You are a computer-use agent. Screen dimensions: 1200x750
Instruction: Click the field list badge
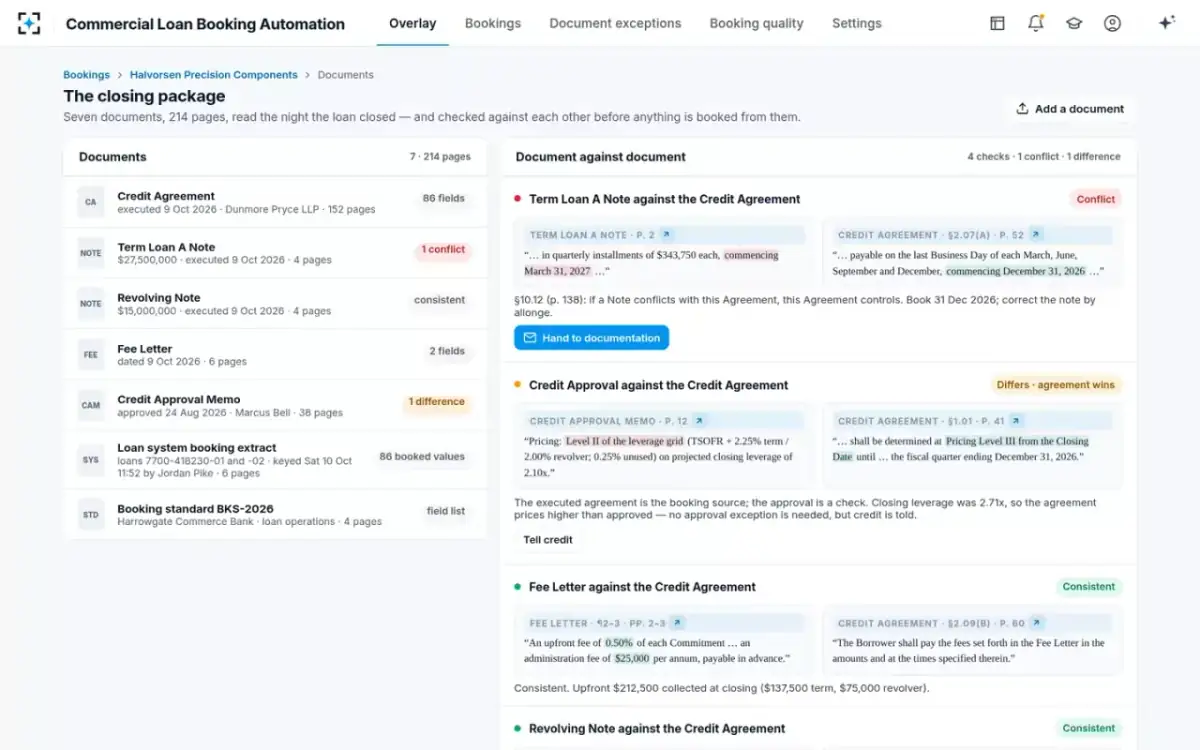click(446, 511)
